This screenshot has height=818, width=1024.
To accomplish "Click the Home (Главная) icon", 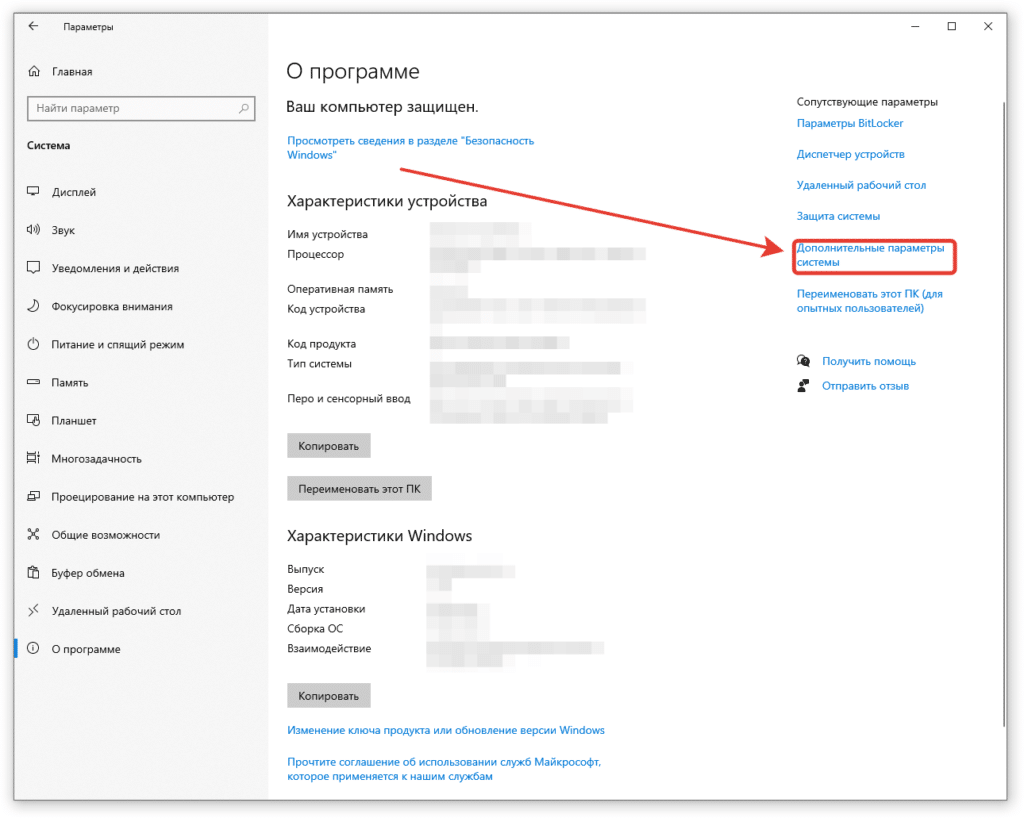I will (34, 72).
